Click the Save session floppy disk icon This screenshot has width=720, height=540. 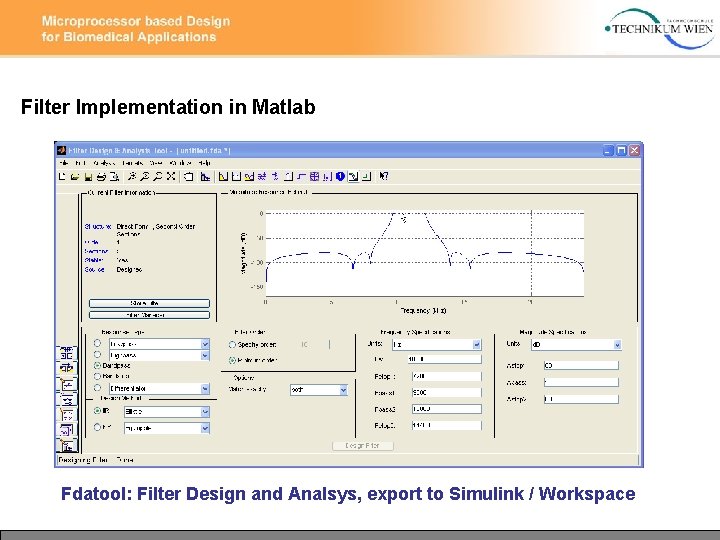coord(88,176)
